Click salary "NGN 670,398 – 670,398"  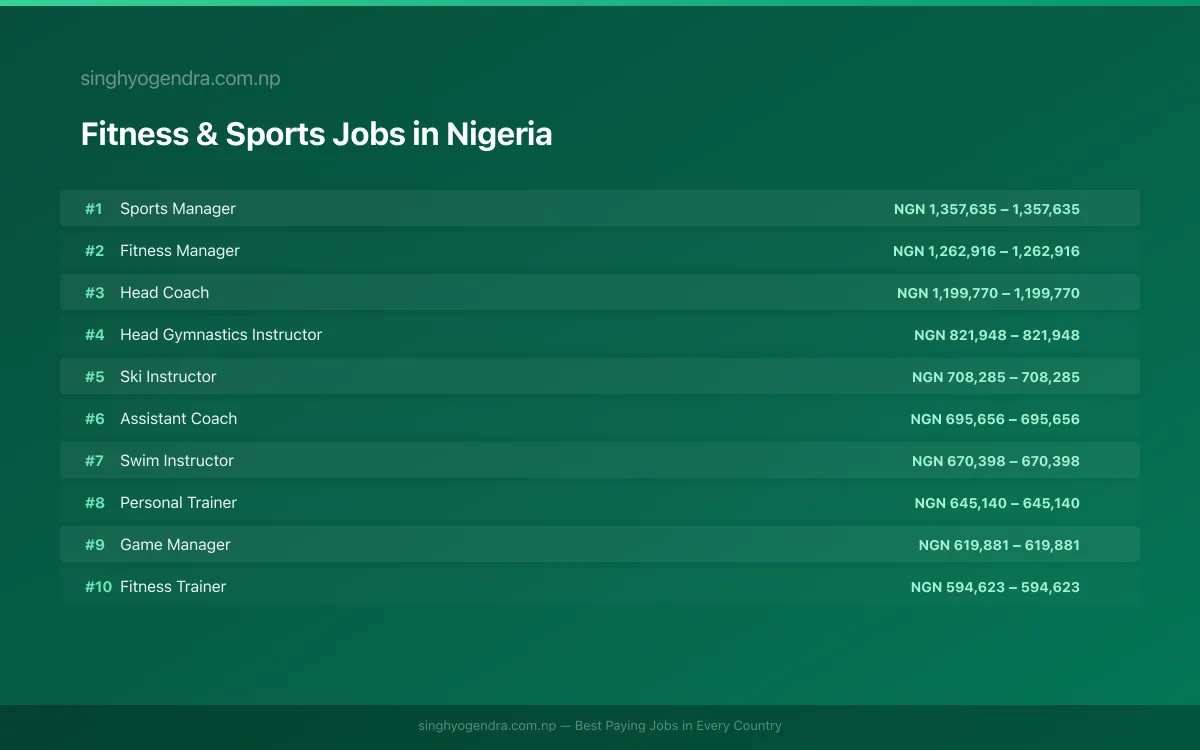pos(996,461)
